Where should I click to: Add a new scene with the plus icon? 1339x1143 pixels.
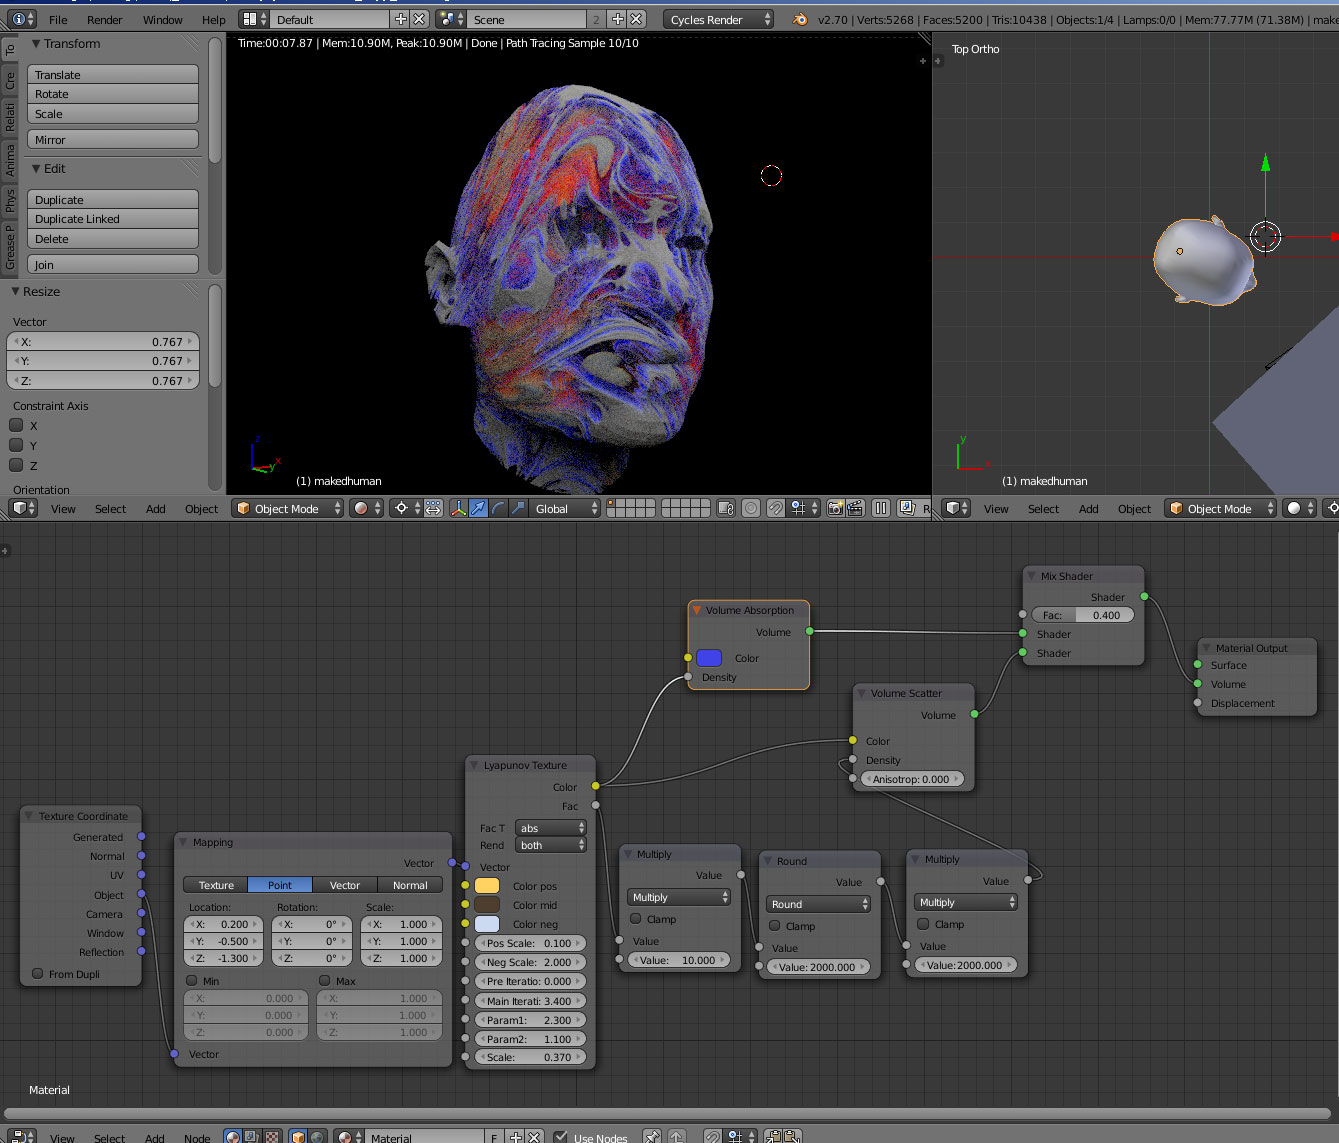pyautogui.click(x=617, y=19)
